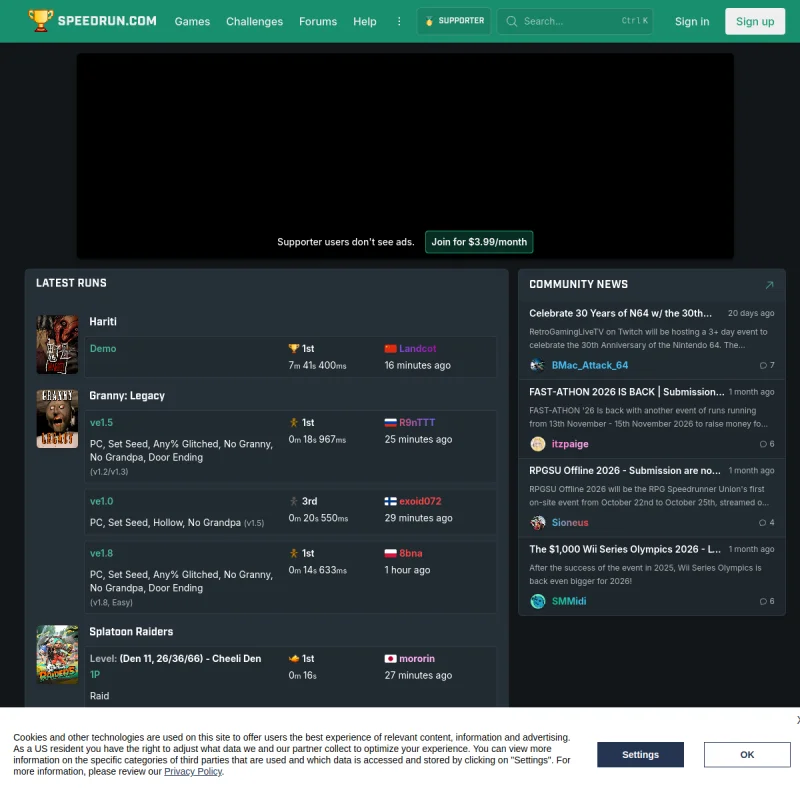Open the Splatoon Raiders game title

[x=131, y=632]
